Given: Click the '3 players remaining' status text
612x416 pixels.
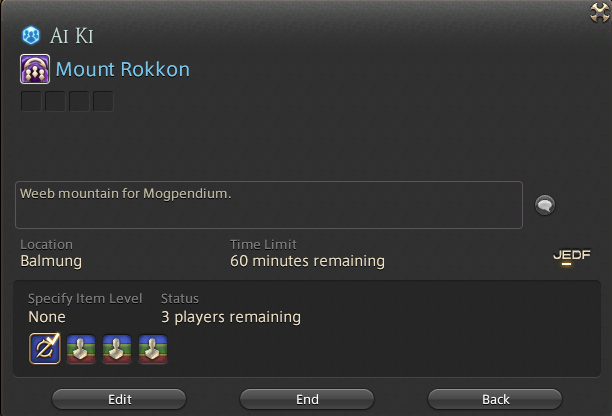Looking at the screenshot, I should click(231, 317).
